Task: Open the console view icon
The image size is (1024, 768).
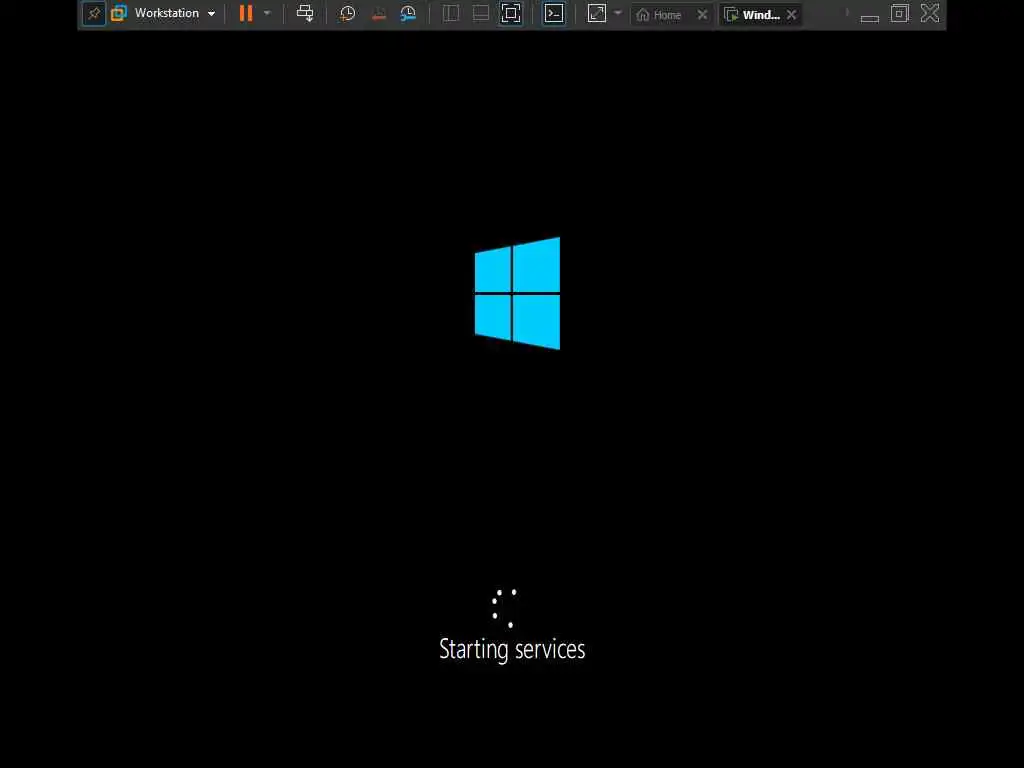Action: tap(554, 14)
